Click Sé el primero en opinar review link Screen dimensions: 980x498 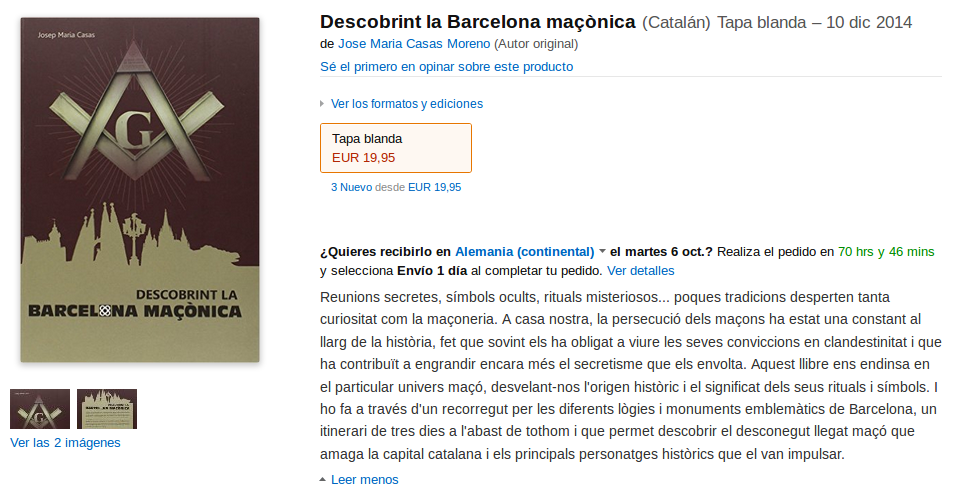446,66
